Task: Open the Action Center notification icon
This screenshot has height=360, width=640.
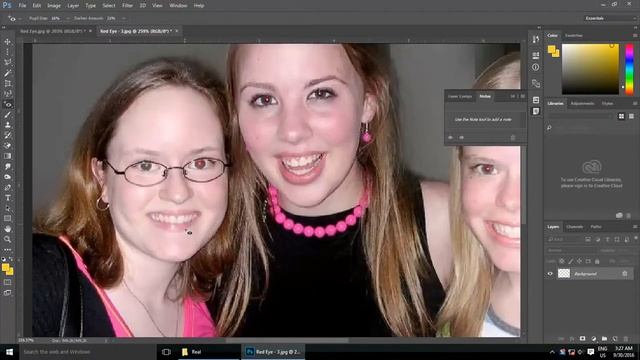Action: point(590,352)
